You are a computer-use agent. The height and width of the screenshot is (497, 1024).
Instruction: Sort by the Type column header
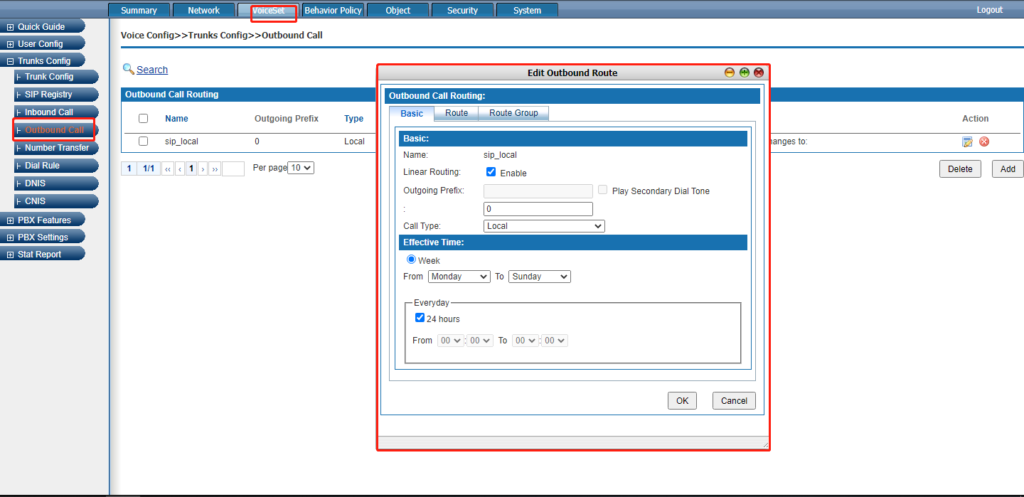click(354, 119)
